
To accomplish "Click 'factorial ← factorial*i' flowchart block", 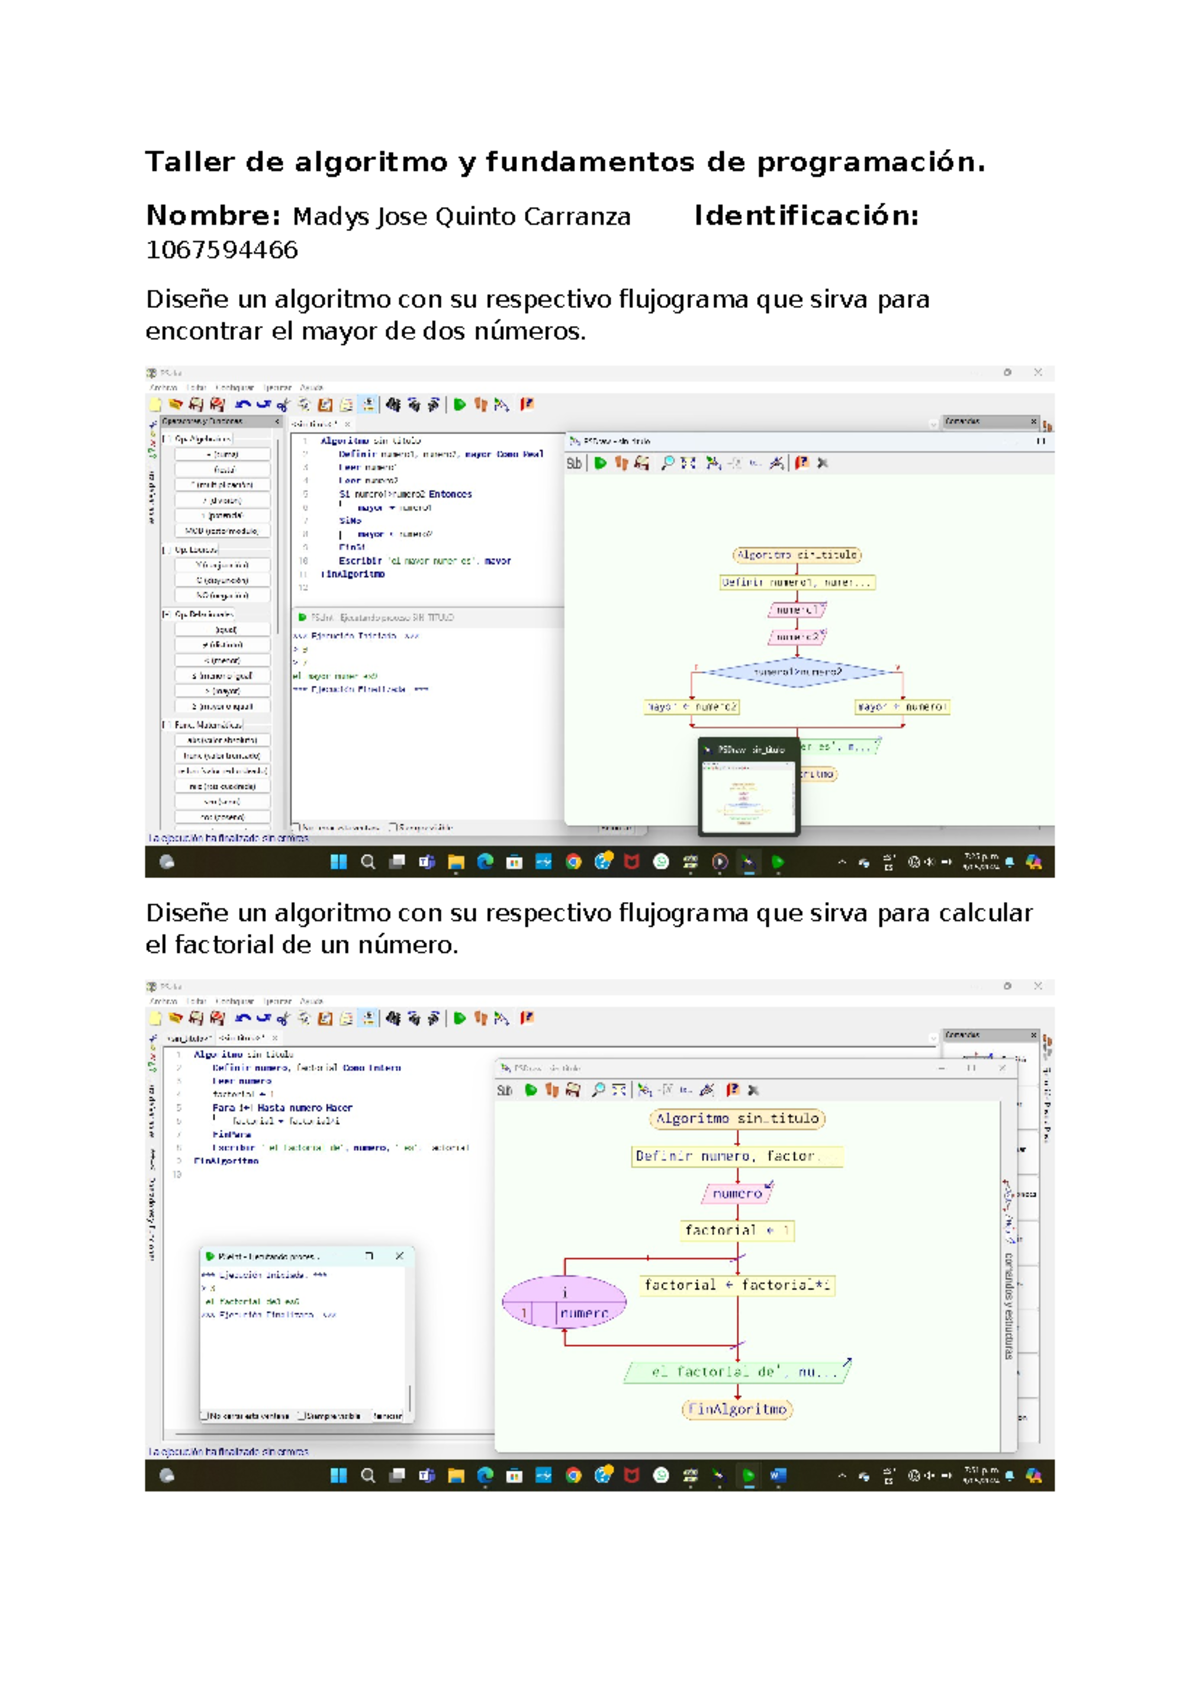I will tap(737, 1285).
